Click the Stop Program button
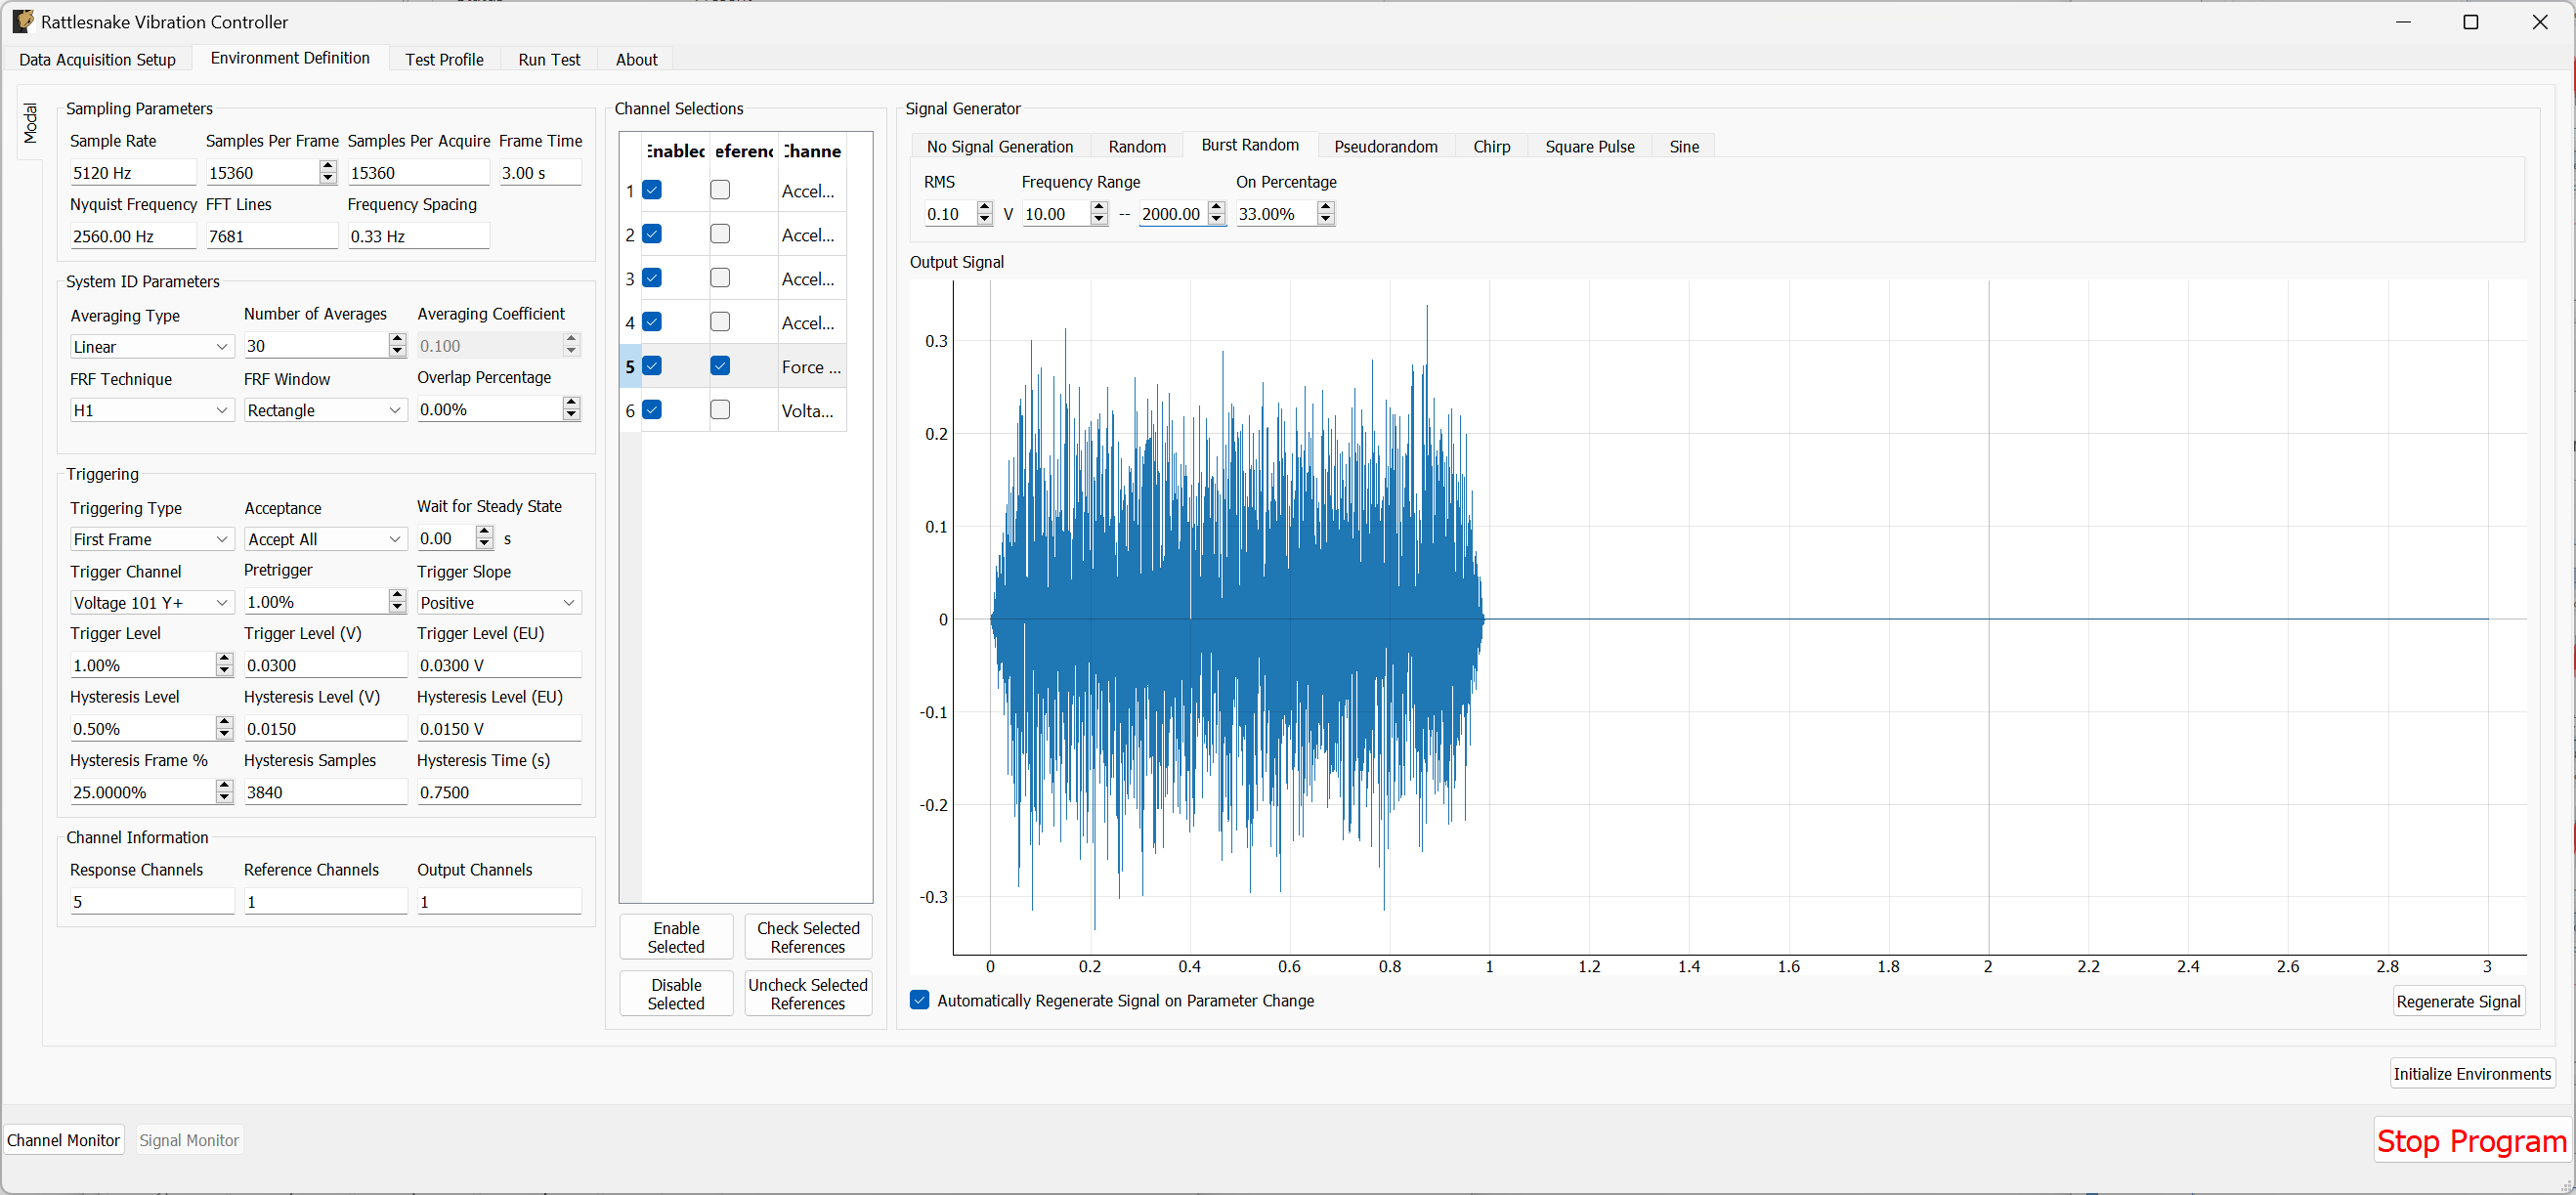Viewport: 2576px width, 1195px height. pyautogui.click(x=2471, y=1141)
